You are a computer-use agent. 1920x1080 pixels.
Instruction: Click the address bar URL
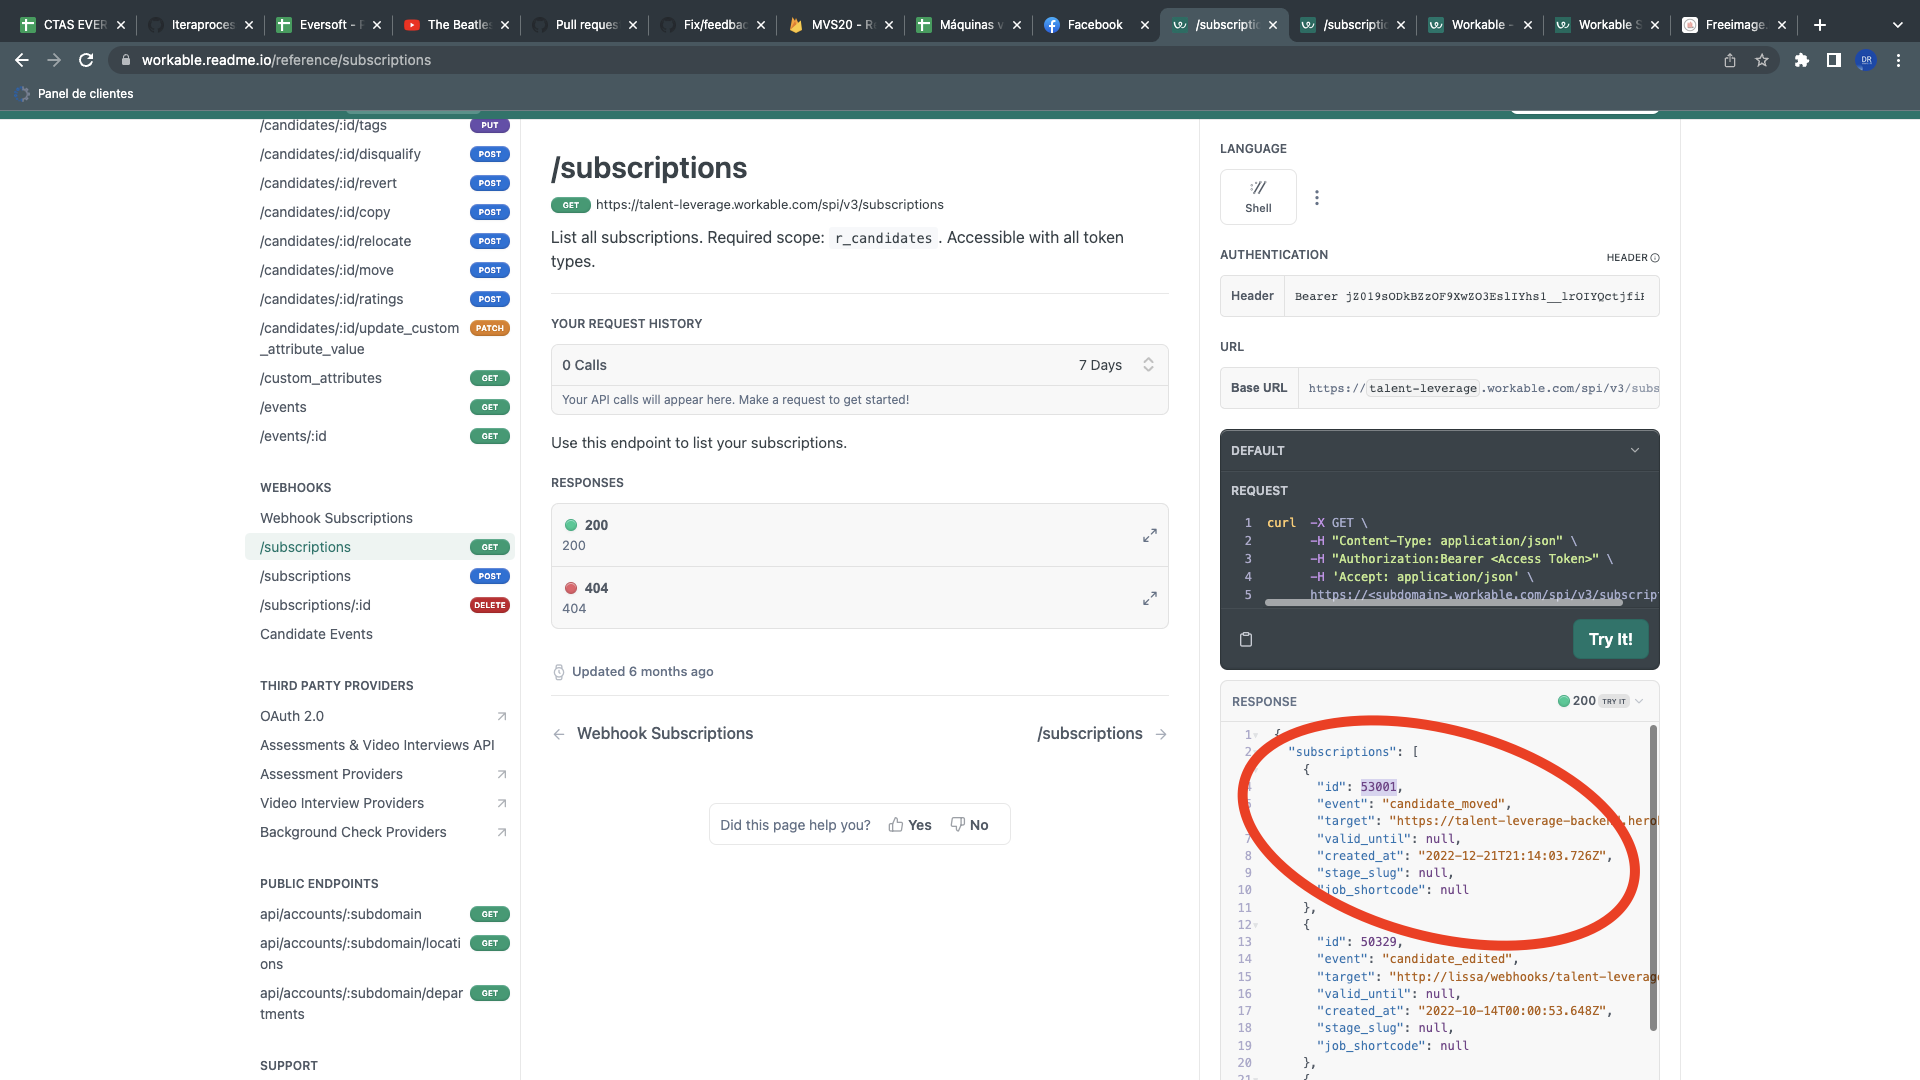point(286,60)
